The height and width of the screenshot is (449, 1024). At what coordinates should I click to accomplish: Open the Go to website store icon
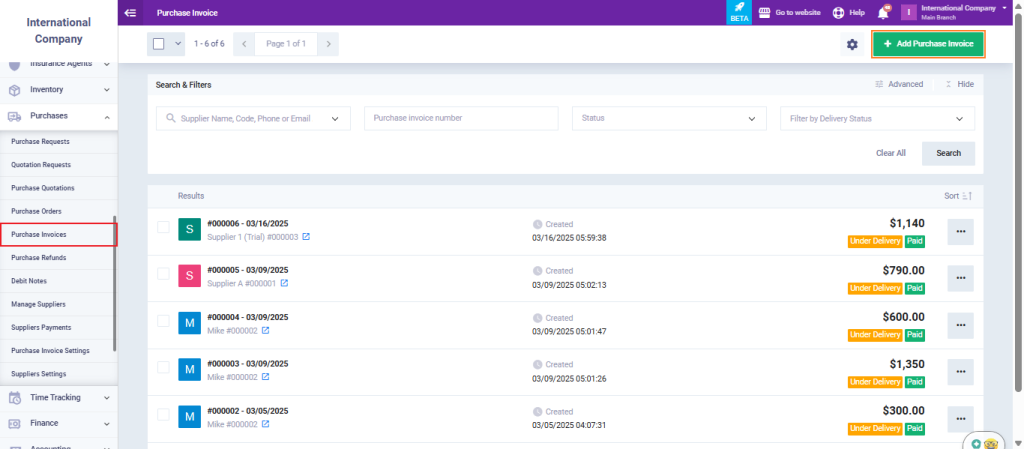[x=764, y=12]
